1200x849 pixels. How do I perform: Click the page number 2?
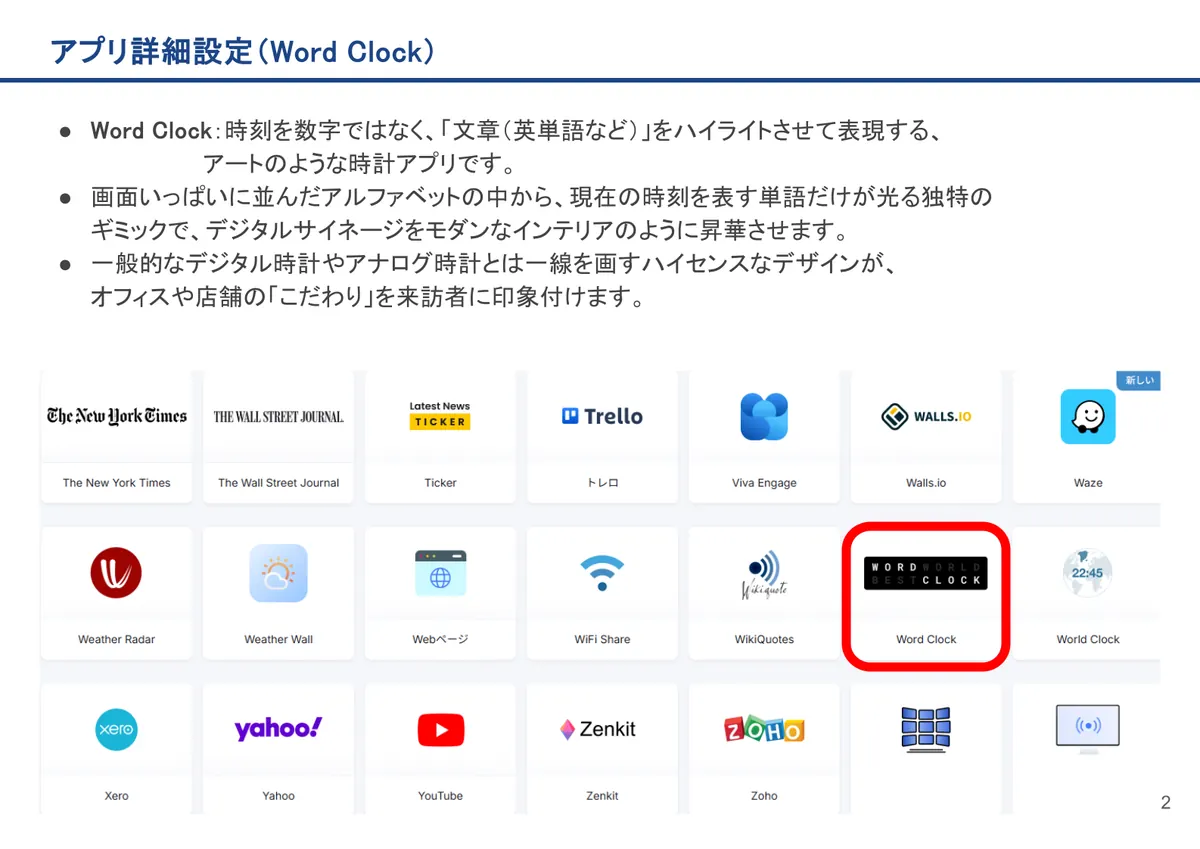click(x=1165, y=802)
